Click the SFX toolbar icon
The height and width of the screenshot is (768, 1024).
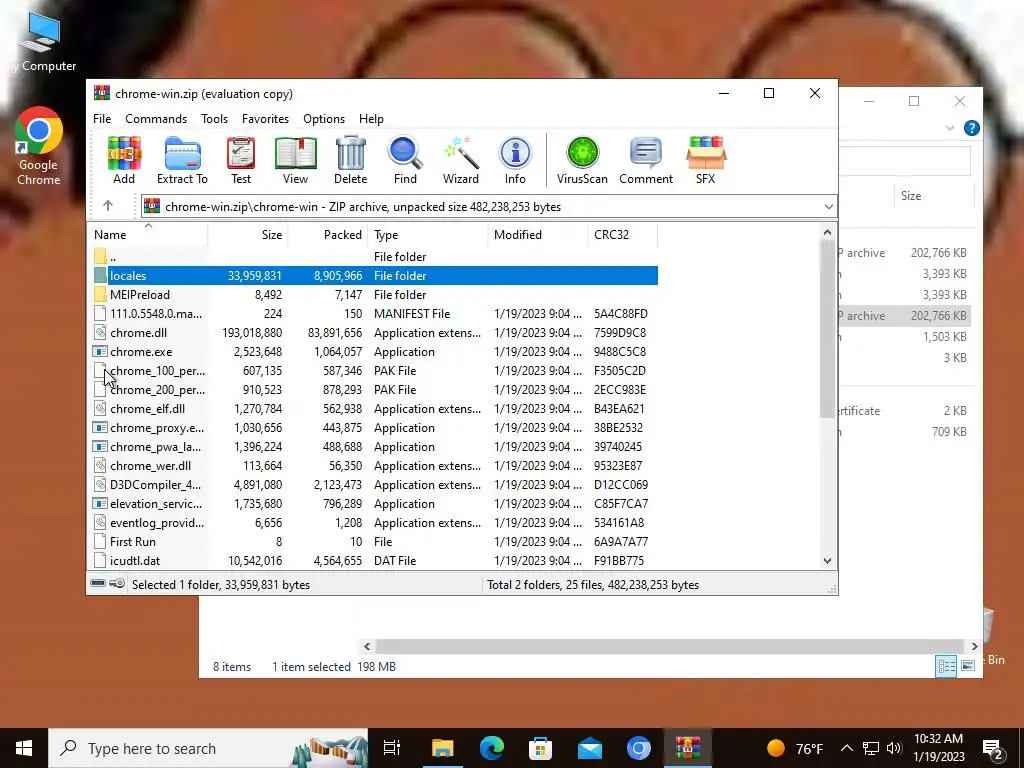click(x=705, y=160)
